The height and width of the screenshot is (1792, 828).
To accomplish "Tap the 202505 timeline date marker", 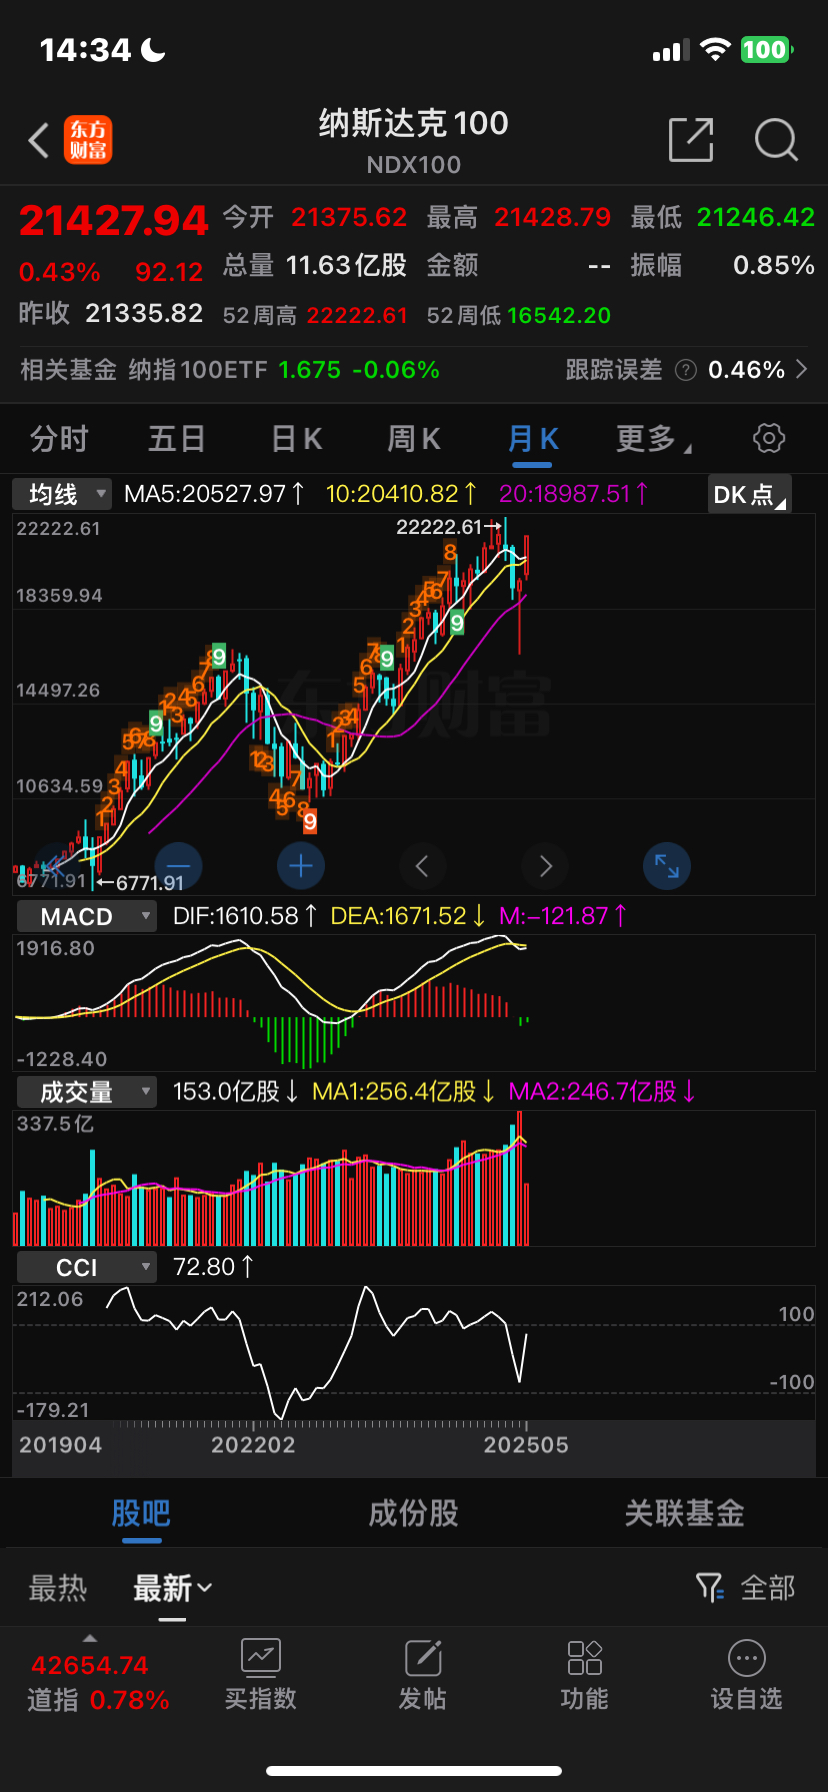I will point(526,1445).
